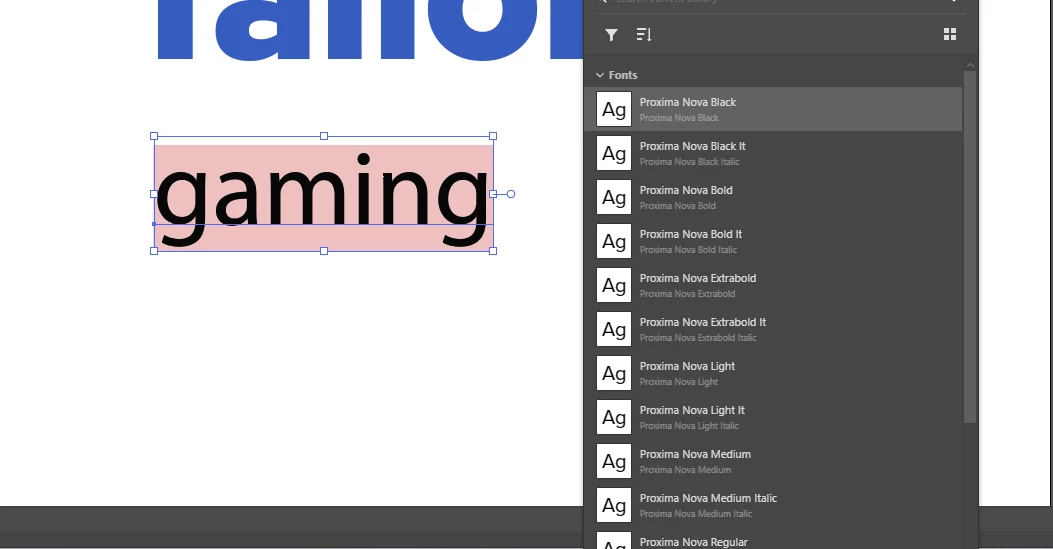This screenshot has width=1053, height=549.
Task: Click the top-left handle of gaming text box
Action: click(154, 136)
